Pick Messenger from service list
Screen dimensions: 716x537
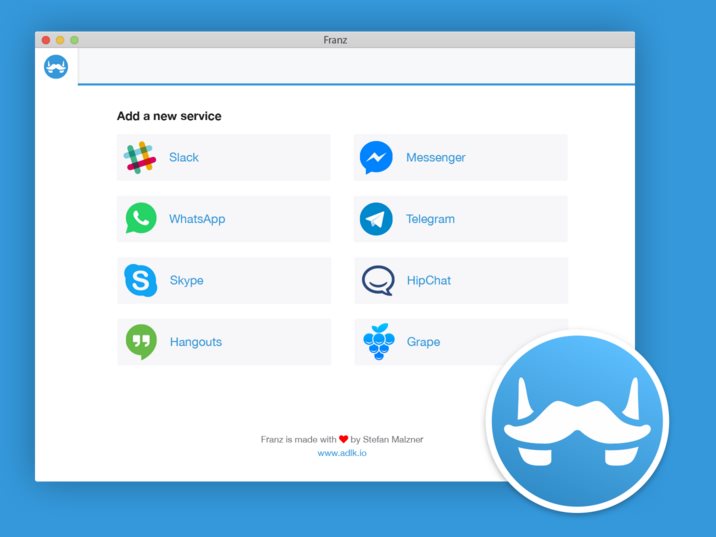tap(461, 158)
